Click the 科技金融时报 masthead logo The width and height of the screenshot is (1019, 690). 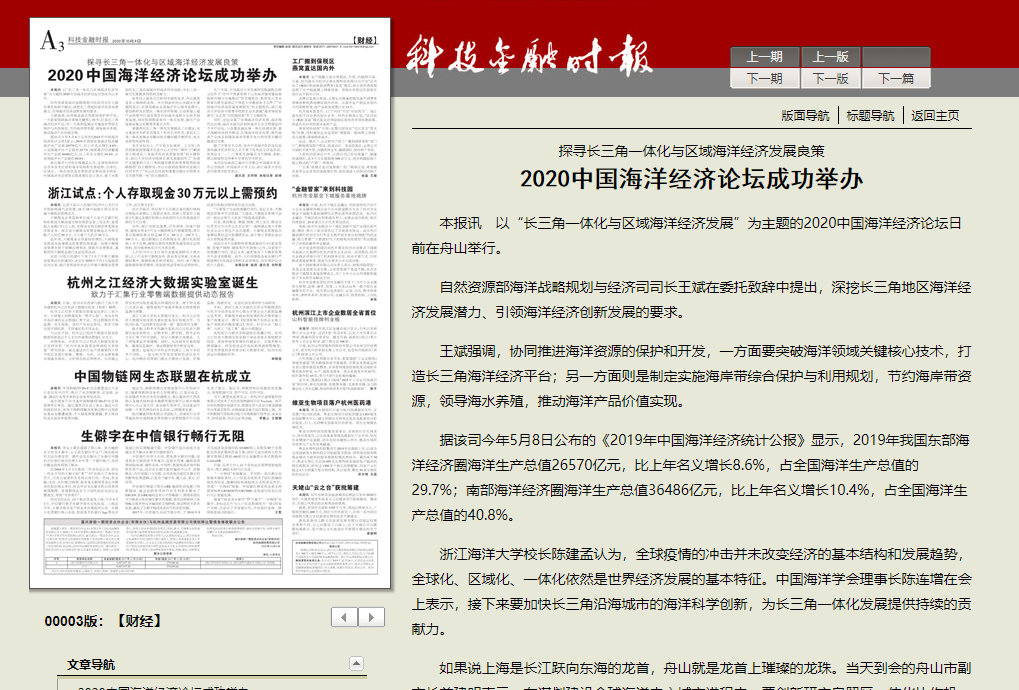tap(529, 57)
